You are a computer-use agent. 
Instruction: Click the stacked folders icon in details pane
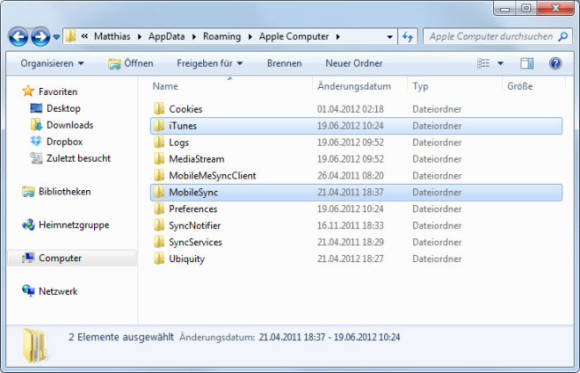click(35, 345)
